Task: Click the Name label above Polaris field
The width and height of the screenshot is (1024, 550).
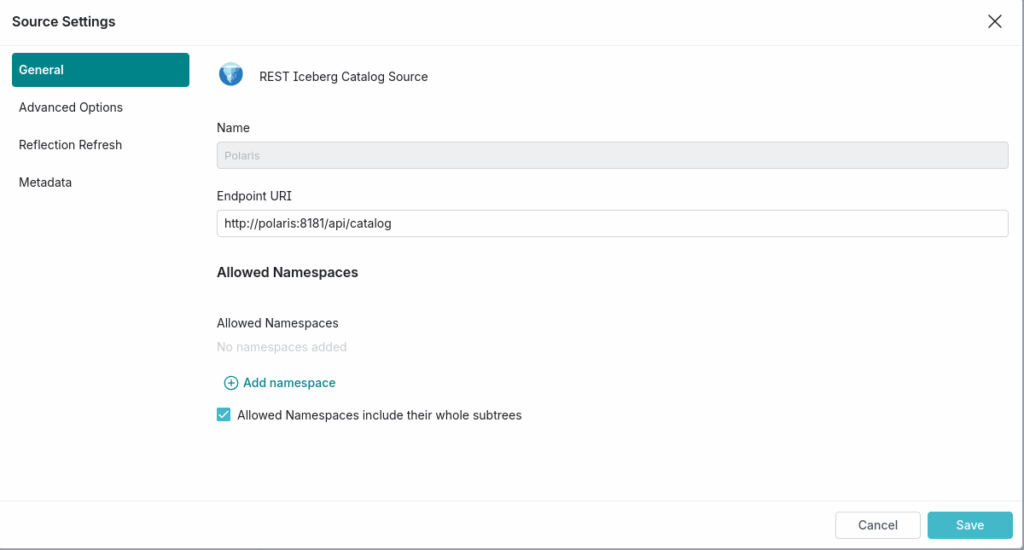Action: [233, 128]
